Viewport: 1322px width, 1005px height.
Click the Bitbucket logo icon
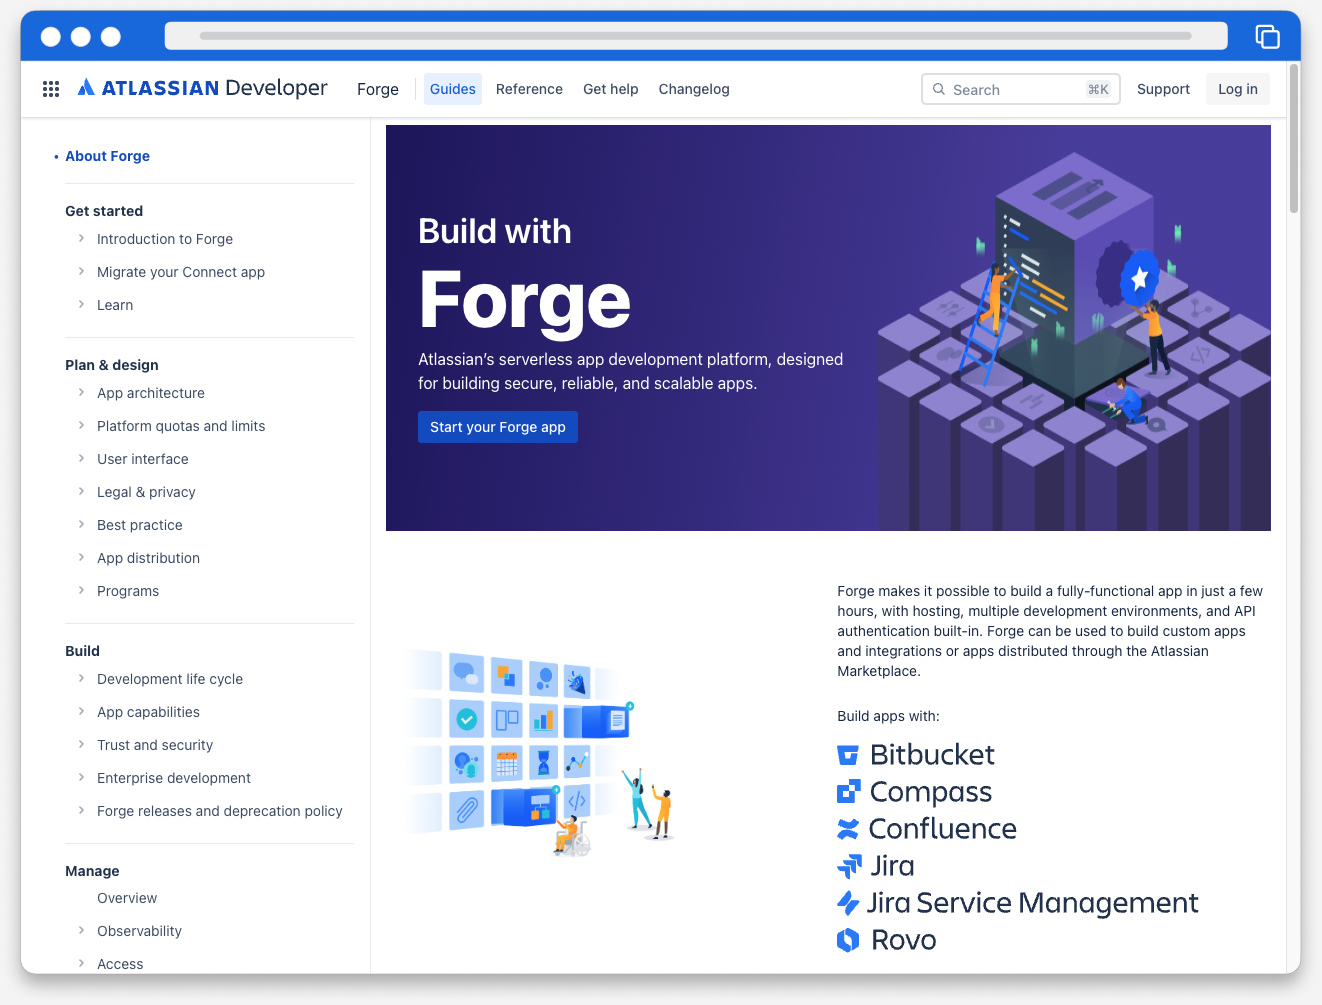[x=848, y=755]
